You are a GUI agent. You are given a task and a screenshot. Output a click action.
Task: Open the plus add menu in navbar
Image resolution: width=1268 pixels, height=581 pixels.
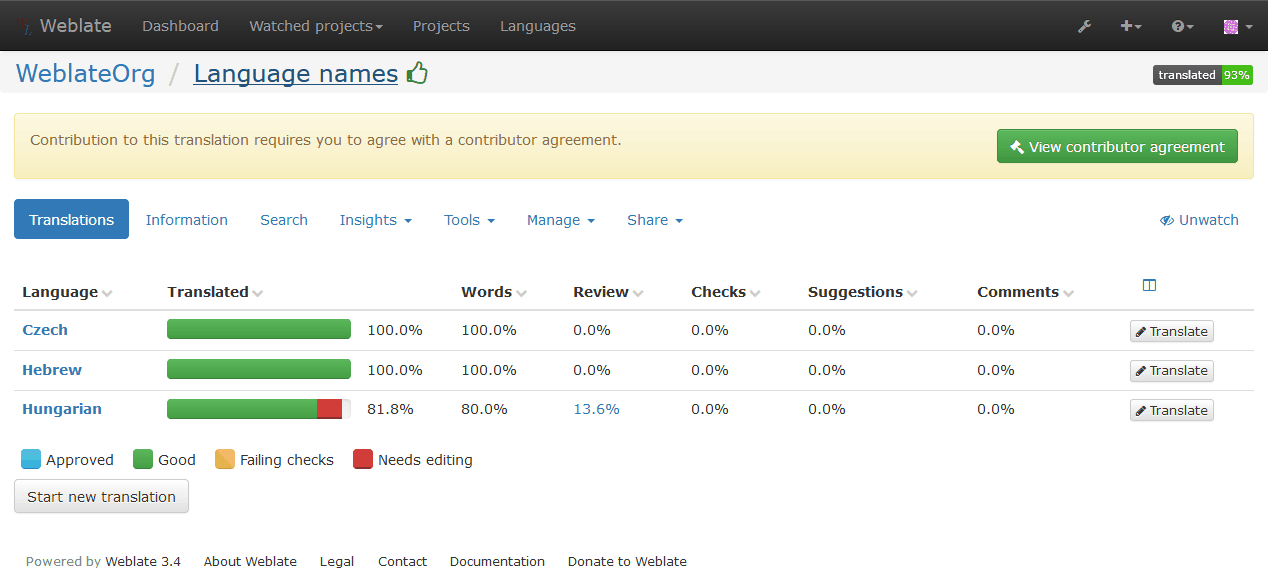tap(1130, 26)
